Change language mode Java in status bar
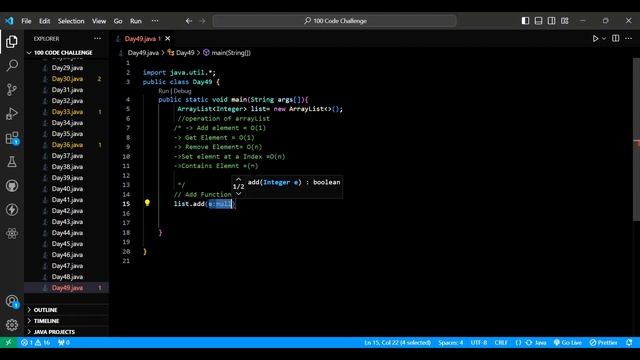640x360 pixels. 540,342
